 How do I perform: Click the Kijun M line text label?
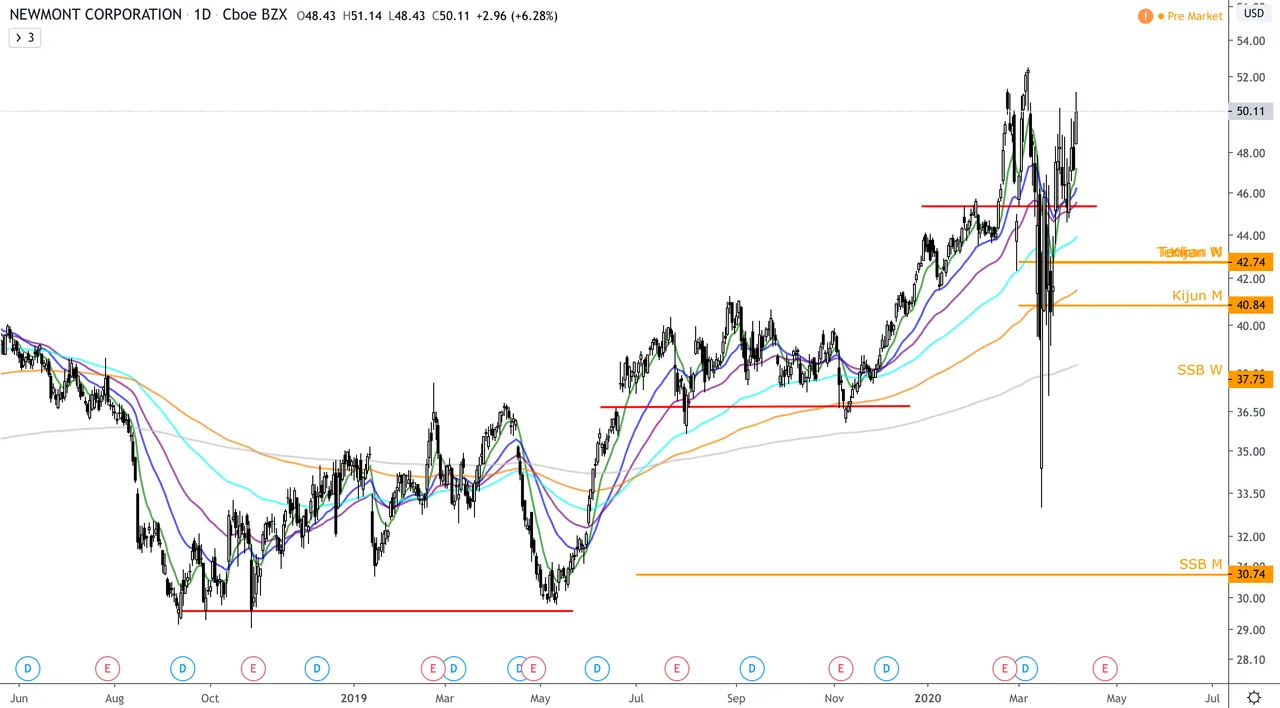(x=1197, y=296)
